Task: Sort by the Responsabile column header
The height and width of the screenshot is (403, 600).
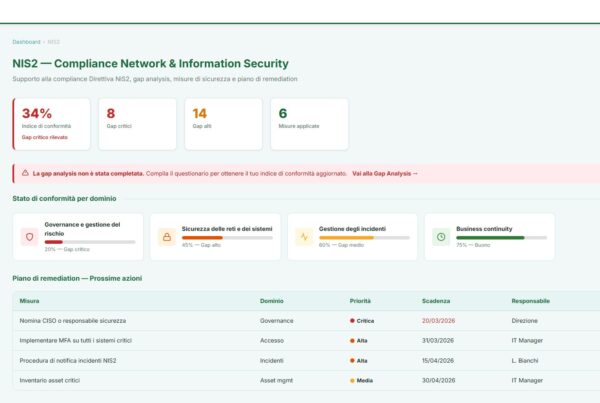Action: click(531, 301)
